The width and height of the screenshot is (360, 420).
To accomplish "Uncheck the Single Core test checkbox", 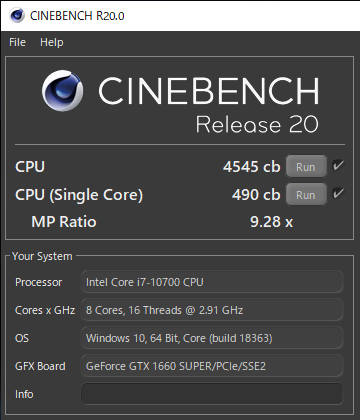I will pos(338,193).
